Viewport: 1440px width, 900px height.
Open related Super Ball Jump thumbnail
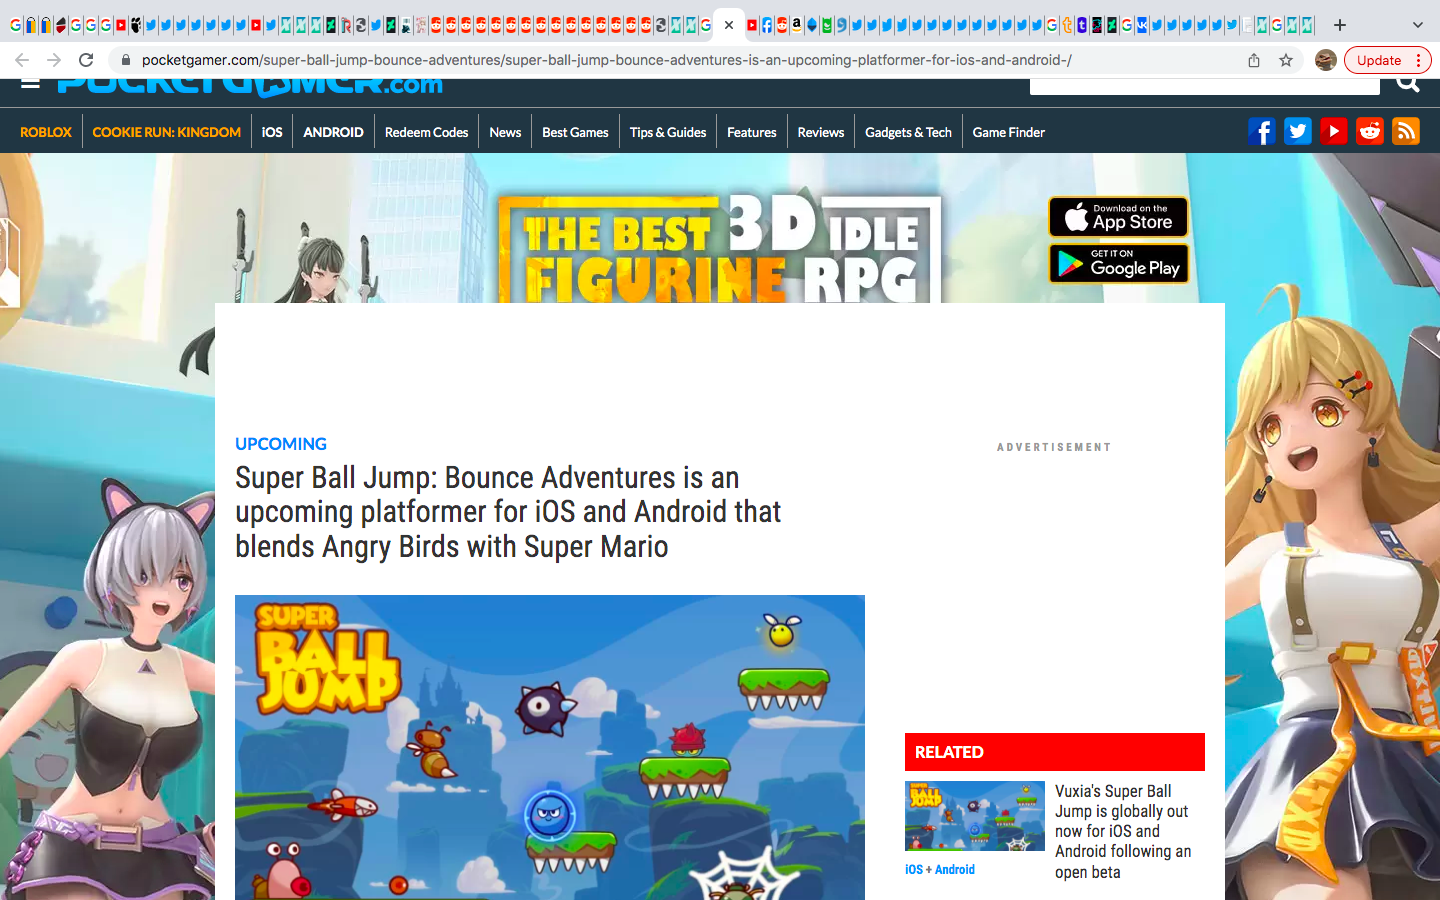tap(975, 816)
